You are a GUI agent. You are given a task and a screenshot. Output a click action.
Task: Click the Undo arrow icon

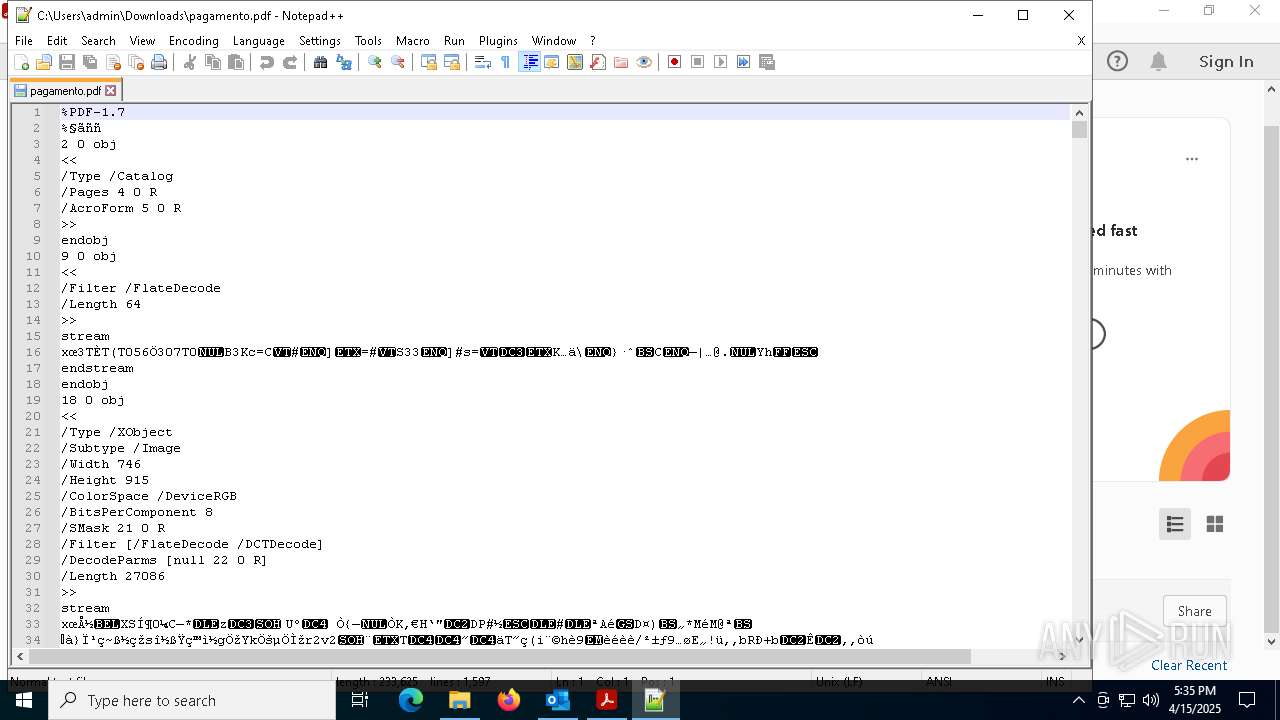click(267, 62)
